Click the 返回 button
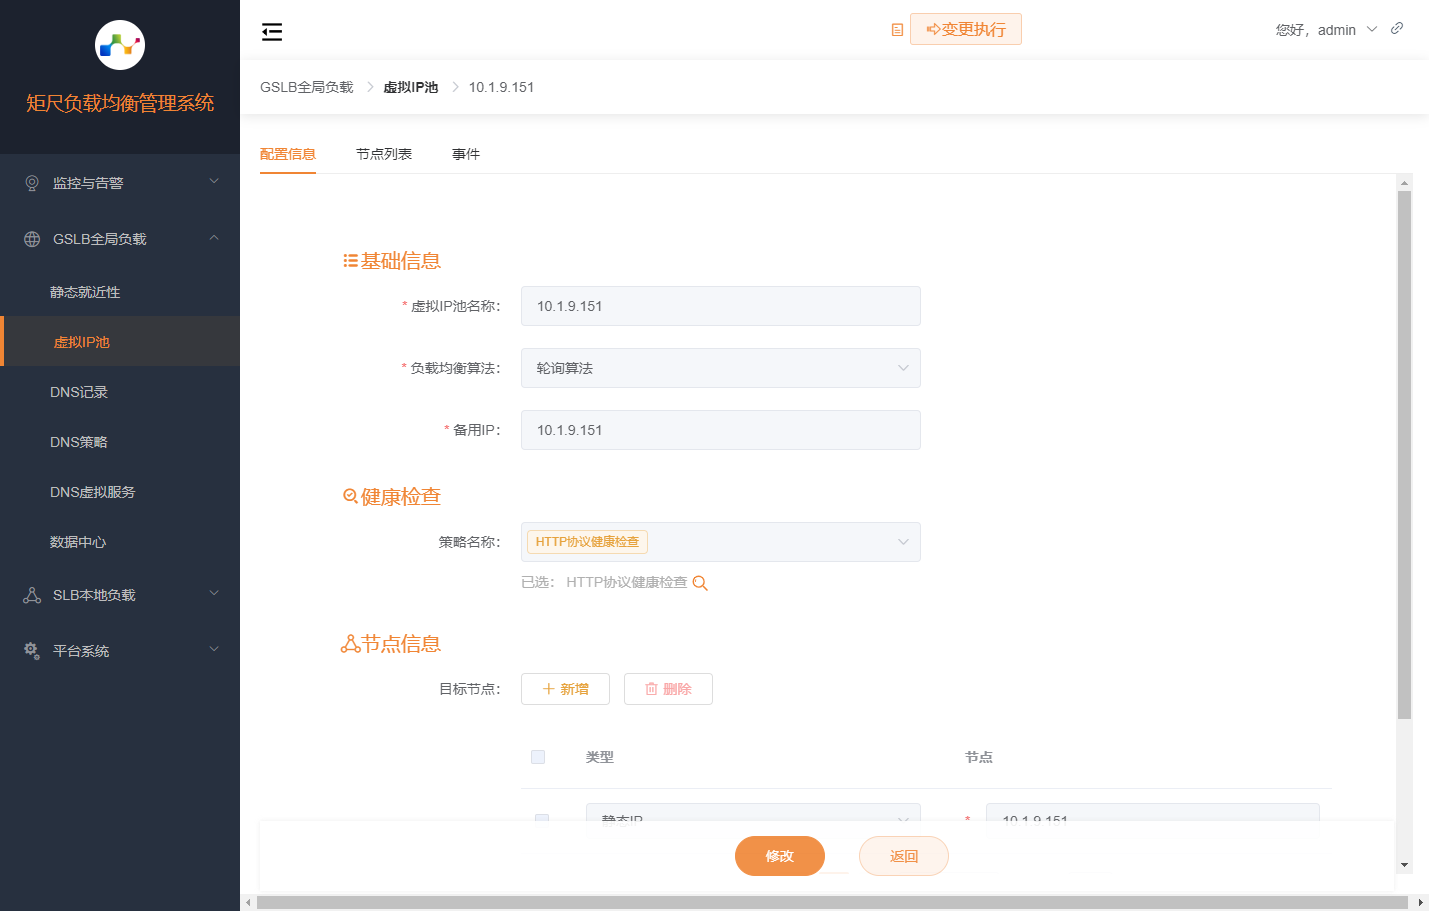1429x911 pixels. coord(903,856)
